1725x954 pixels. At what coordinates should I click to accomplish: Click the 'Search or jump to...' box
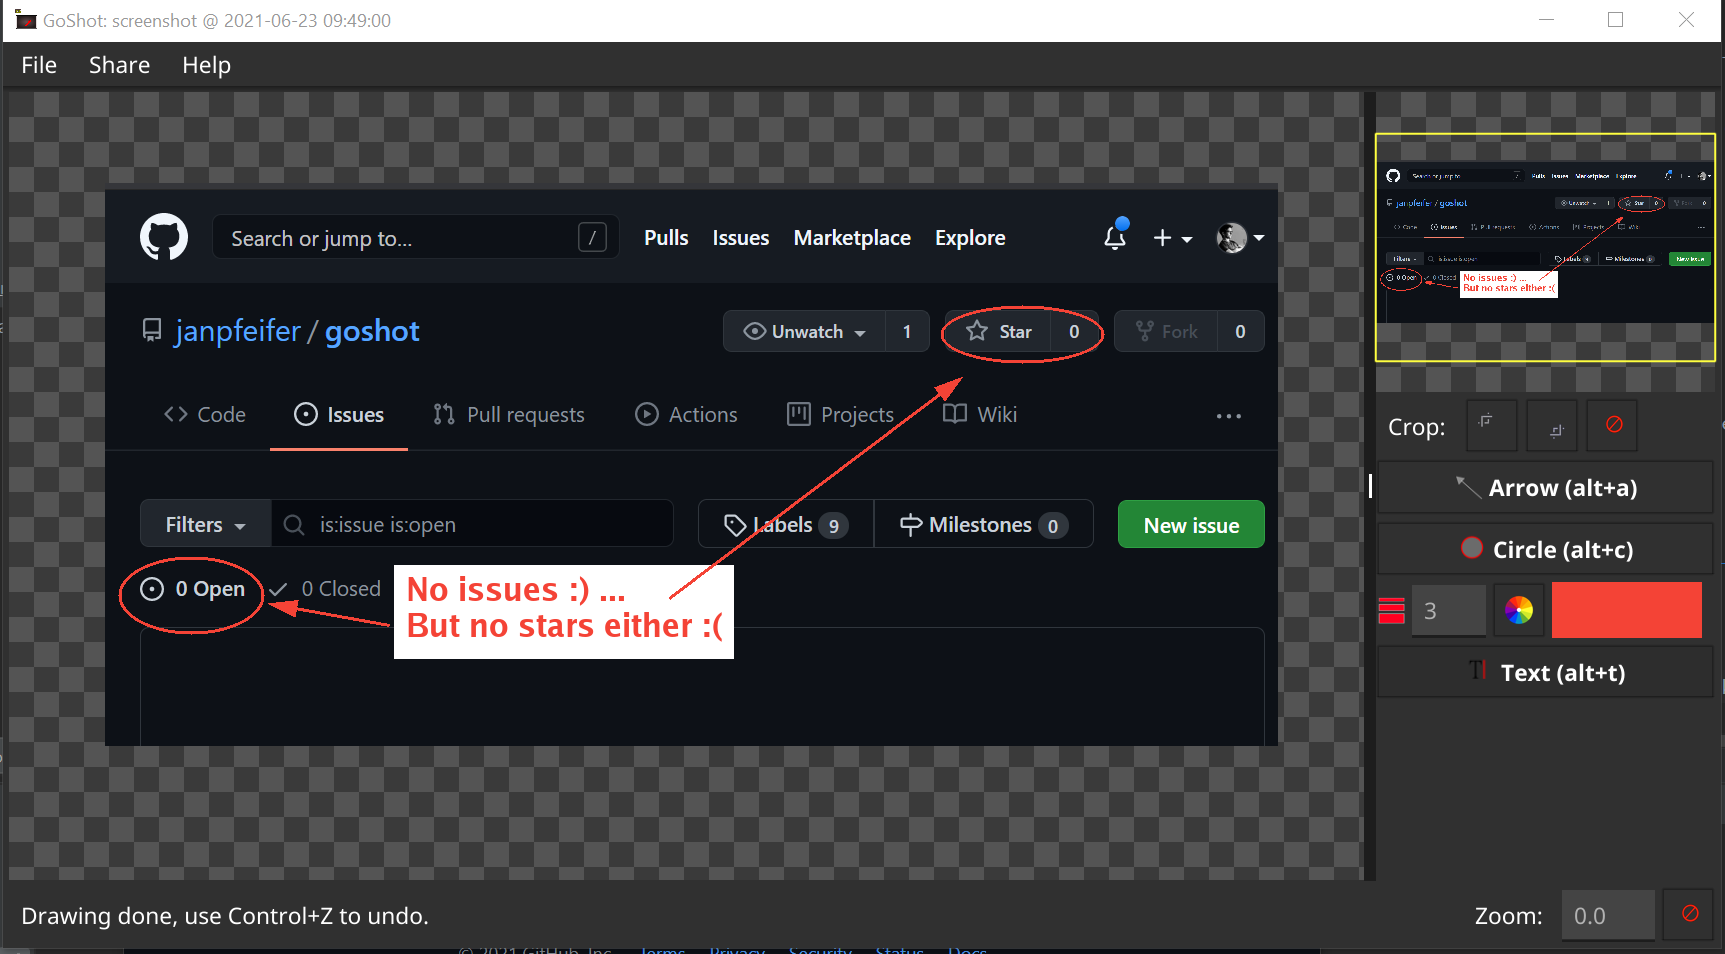(415, 238)
